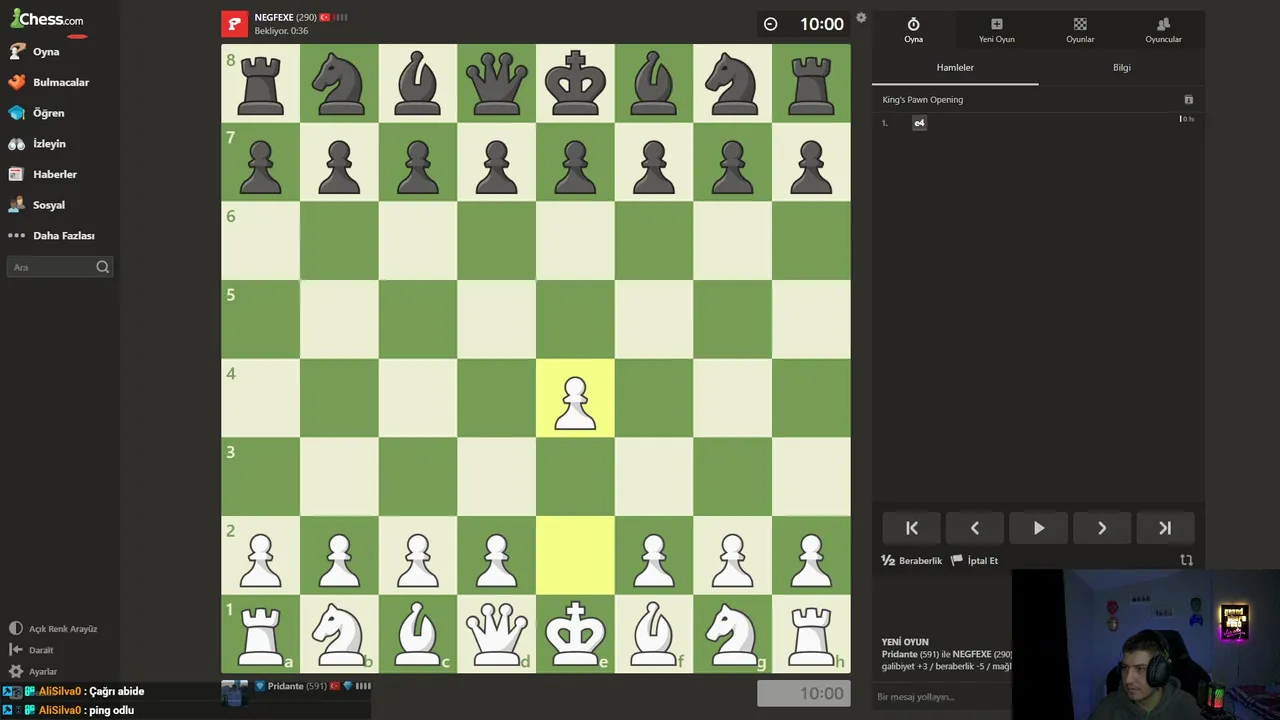Click the King's Pawn Opening label

[922, 100]
